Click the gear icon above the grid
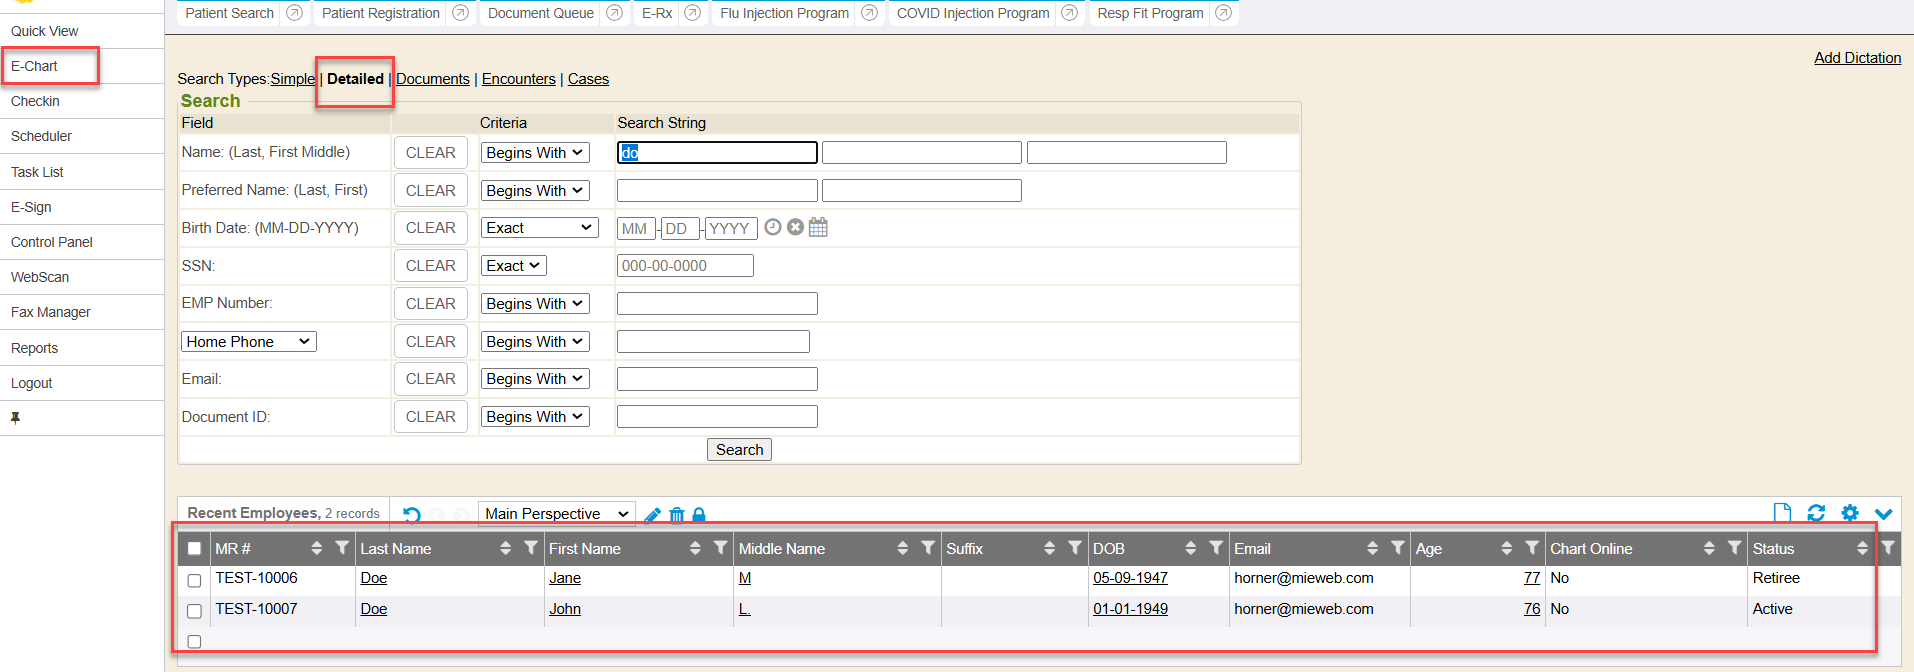Image resolution: width=1914 pixels, height=672 pixels. [x=1850, y=513]
